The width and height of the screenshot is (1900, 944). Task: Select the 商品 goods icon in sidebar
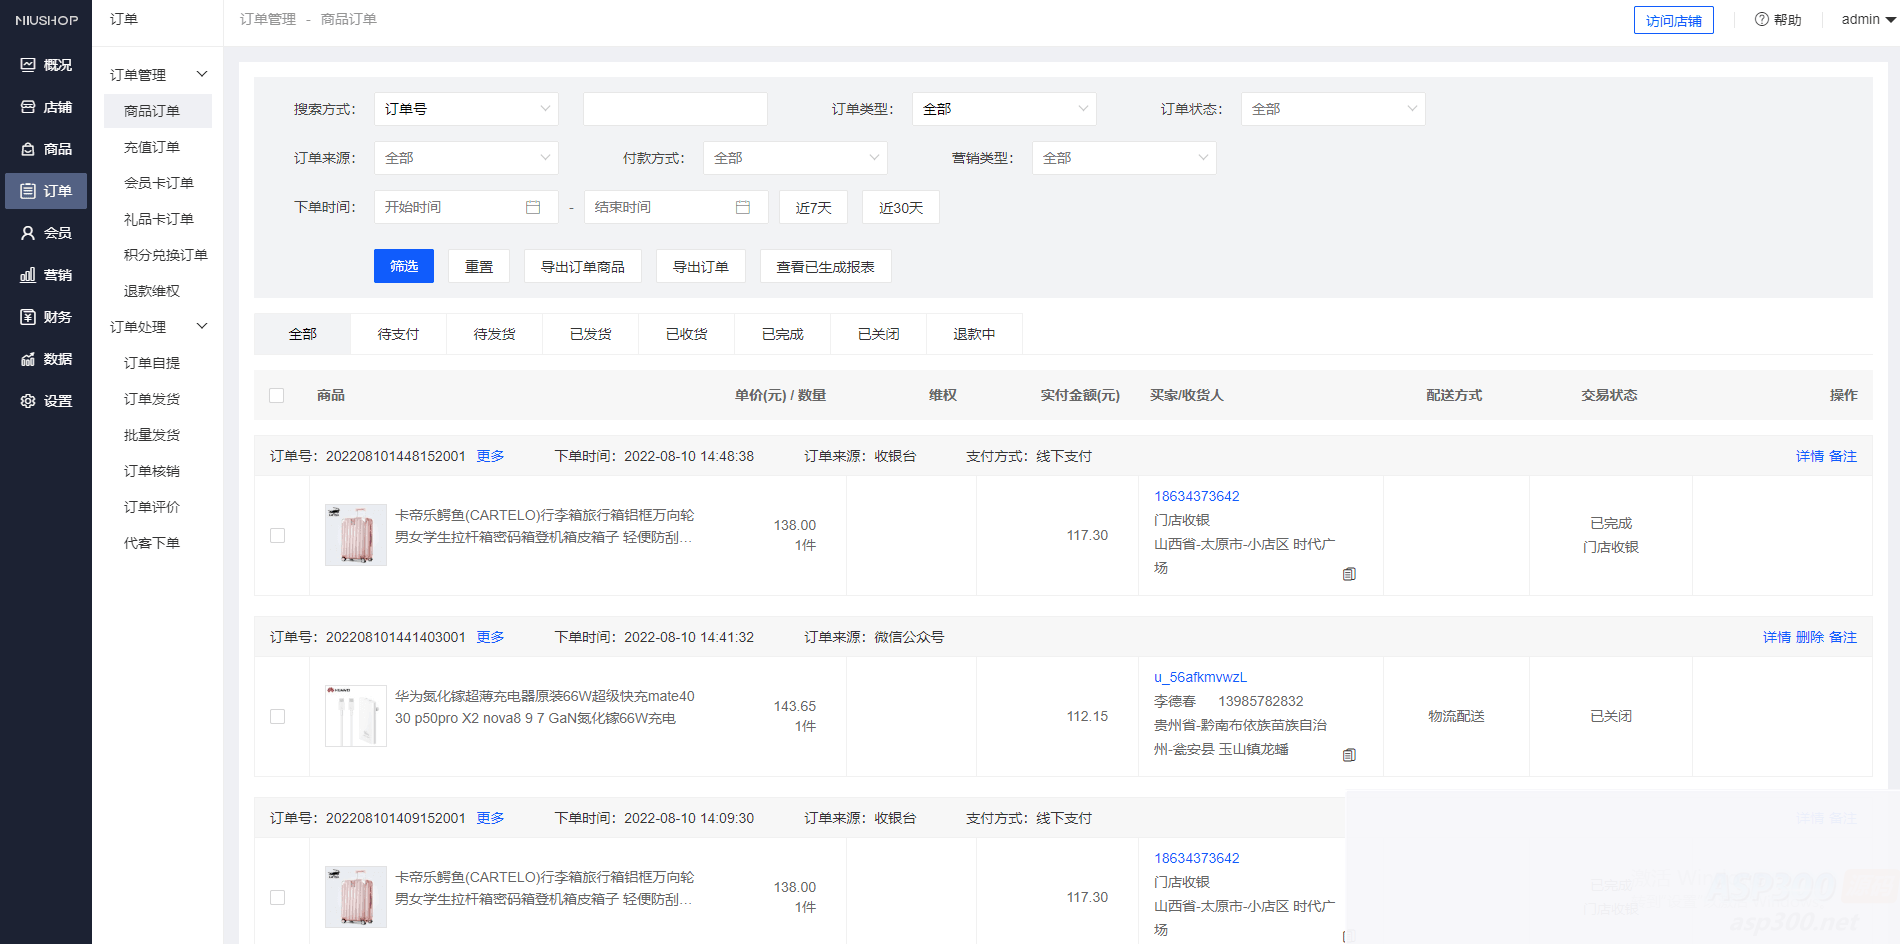pos(45,148)
